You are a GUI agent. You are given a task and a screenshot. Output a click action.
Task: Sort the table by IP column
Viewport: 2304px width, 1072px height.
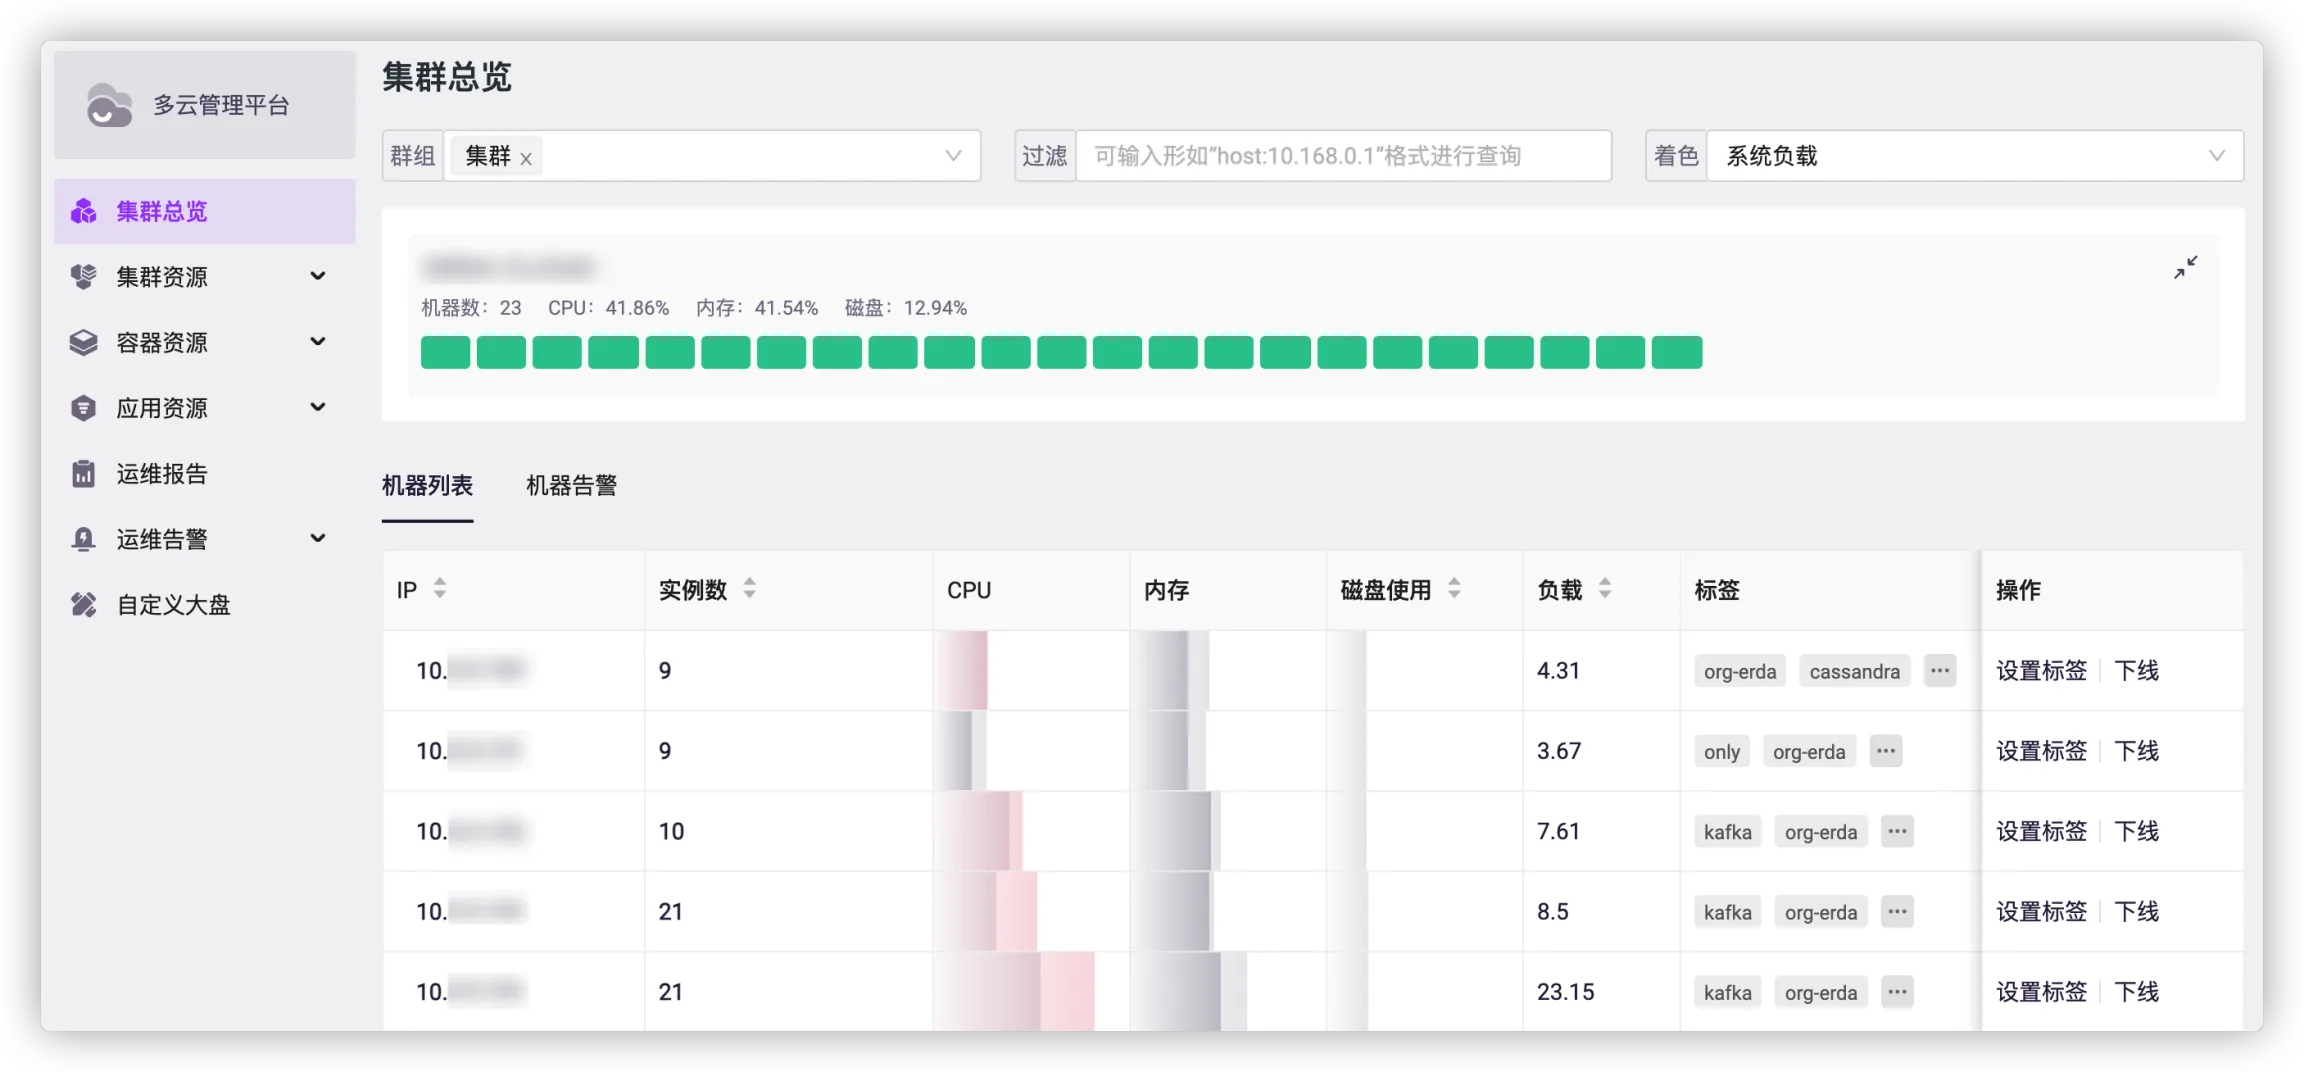click(x=440, y=589)
